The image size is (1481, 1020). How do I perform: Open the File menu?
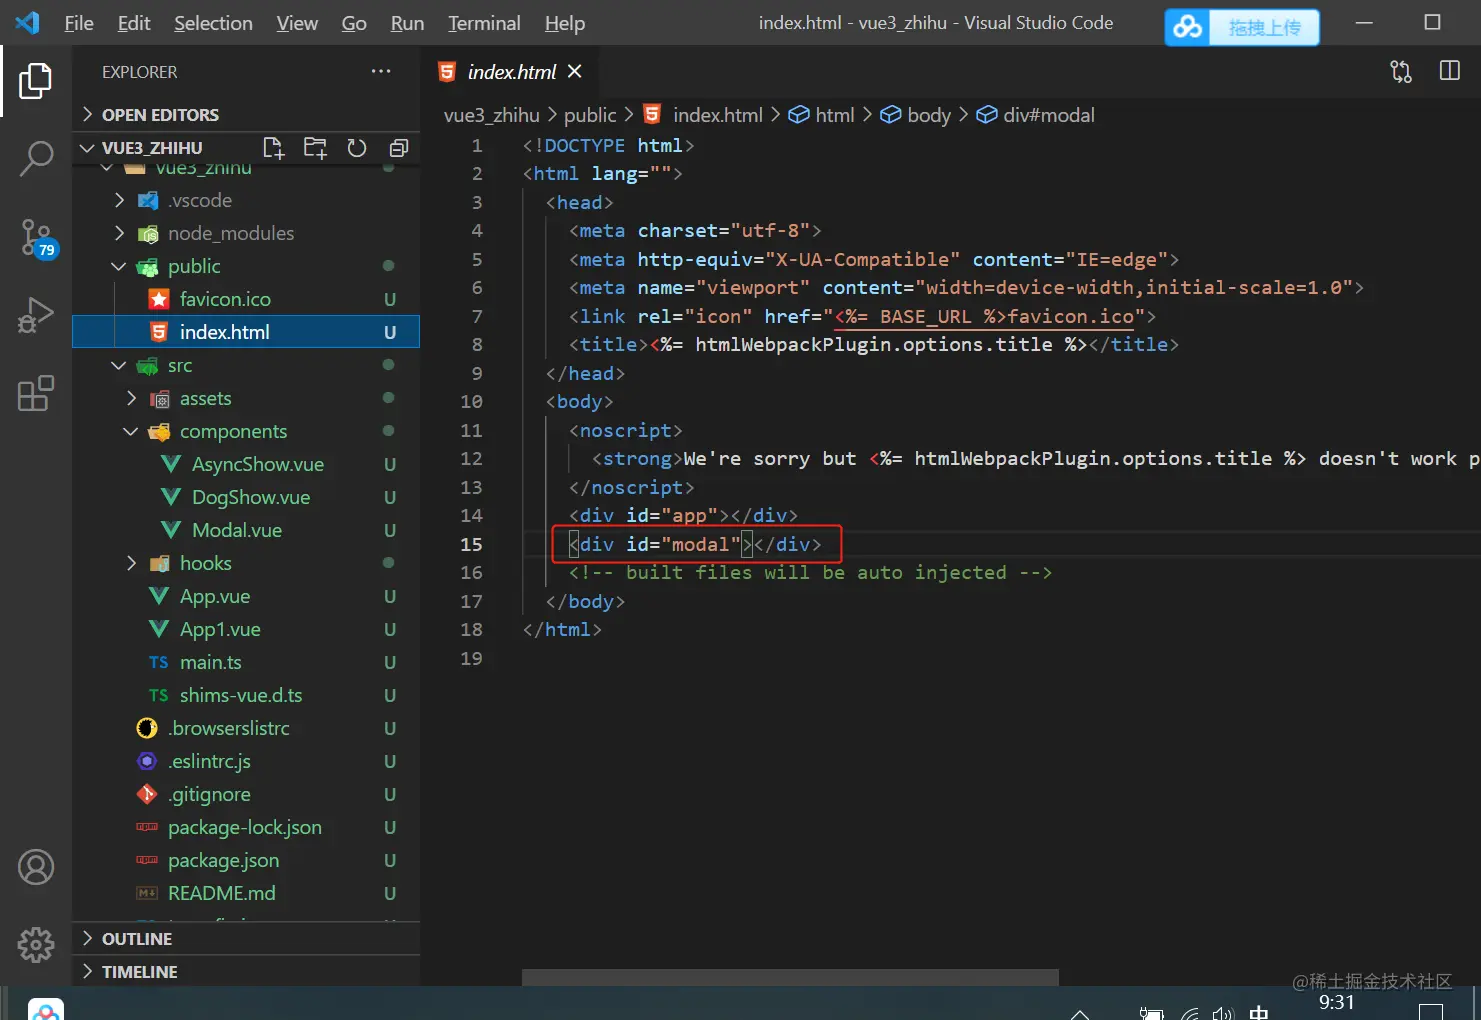pos(79,23)
